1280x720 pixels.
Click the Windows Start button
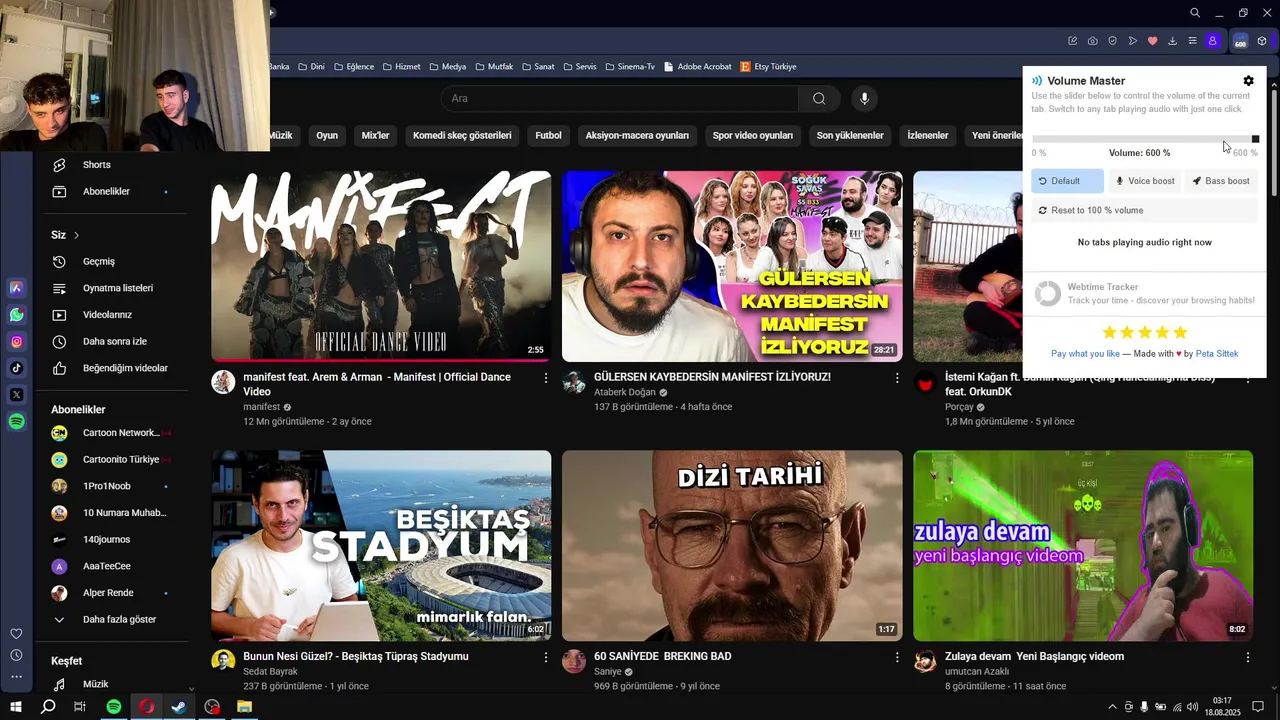point(16,707)
